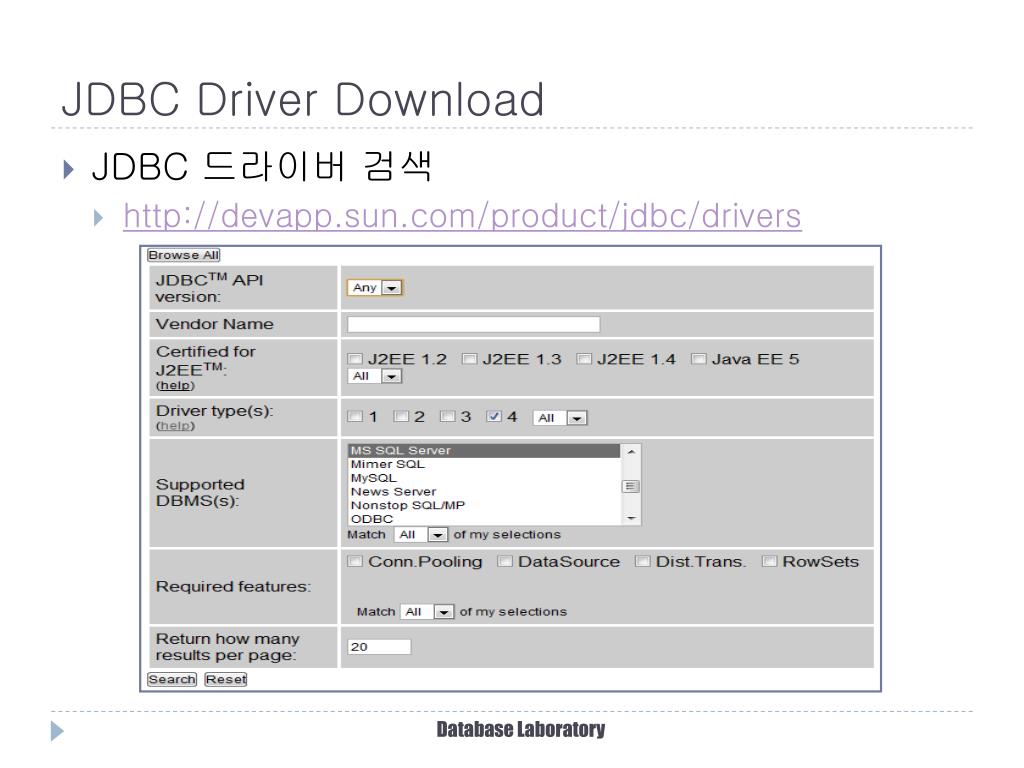
Task: Check driver type 3 checkbox
Action: [x=447, y=417]
